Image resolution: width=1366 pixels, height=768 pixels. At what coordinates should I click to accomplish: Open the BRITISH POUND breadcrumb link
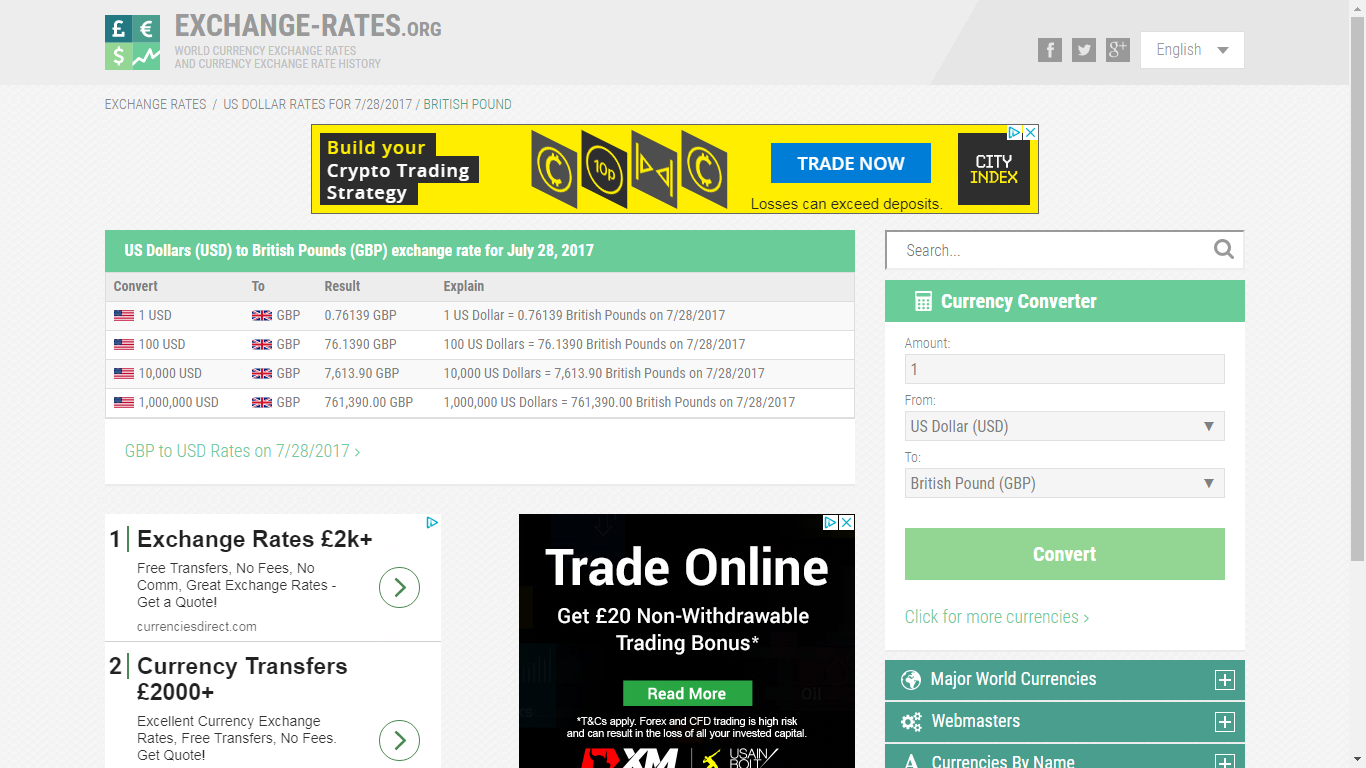pos(467,104)
